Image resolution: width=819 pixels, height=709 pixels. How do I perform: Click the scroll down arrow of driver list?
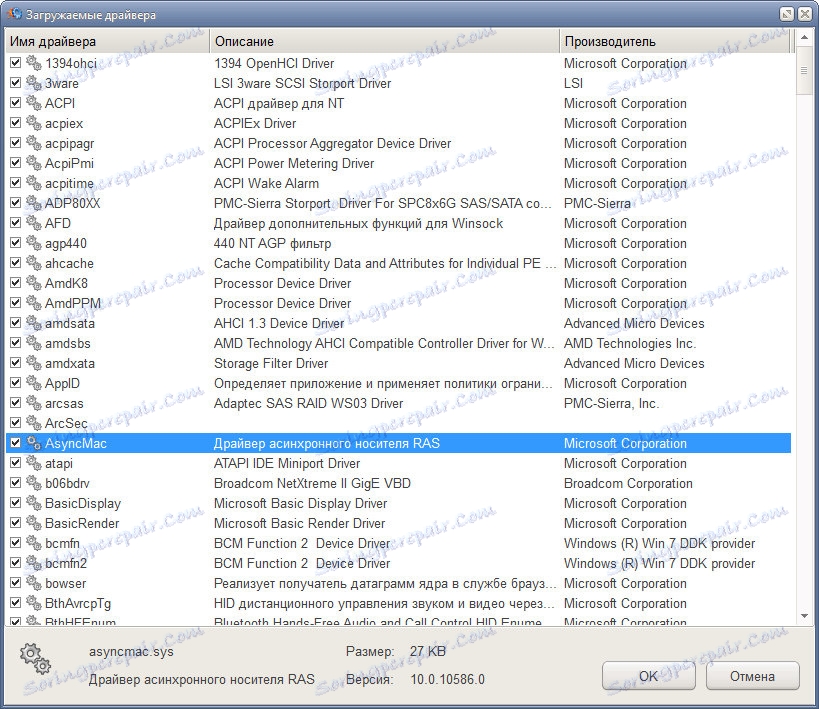point(804,617)
